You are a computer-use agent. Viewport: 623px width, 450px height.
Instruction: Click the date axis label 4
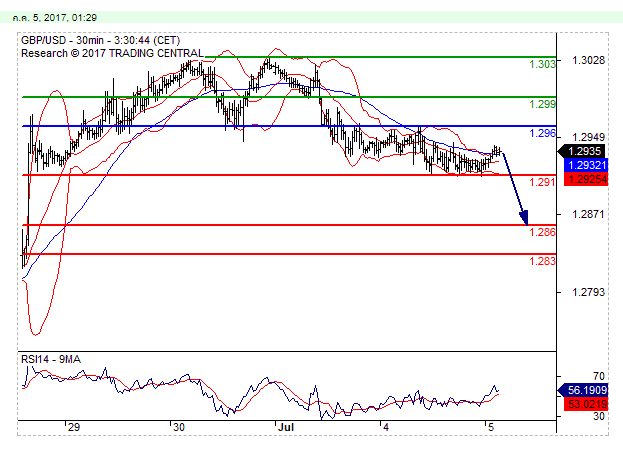(x=385, y=427)
